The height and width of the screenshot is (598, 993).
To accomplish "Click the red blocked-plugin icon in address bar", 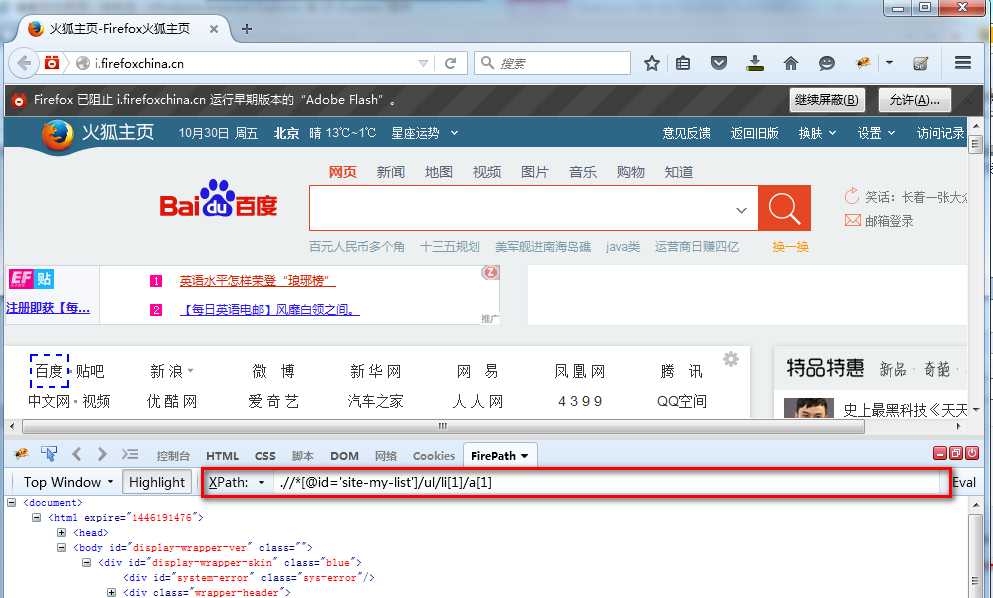I will pyautogui.click(x=52, y=63).
